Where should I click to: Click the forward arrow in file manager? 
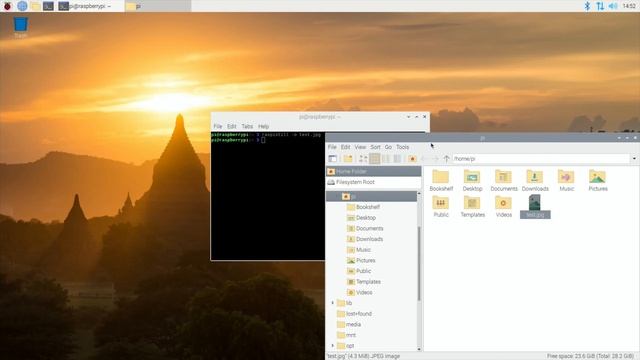tap(436, 159)
